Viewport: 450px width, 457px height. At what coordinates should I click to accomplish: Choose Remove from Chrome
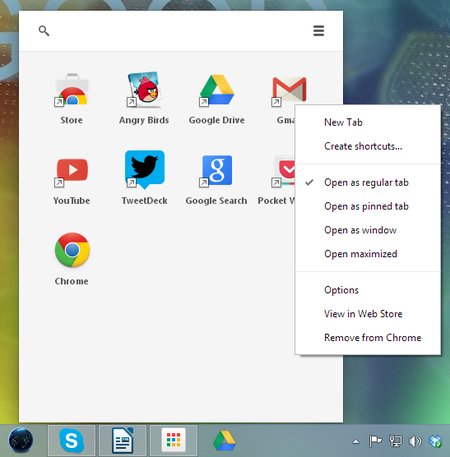pos(368,338)
